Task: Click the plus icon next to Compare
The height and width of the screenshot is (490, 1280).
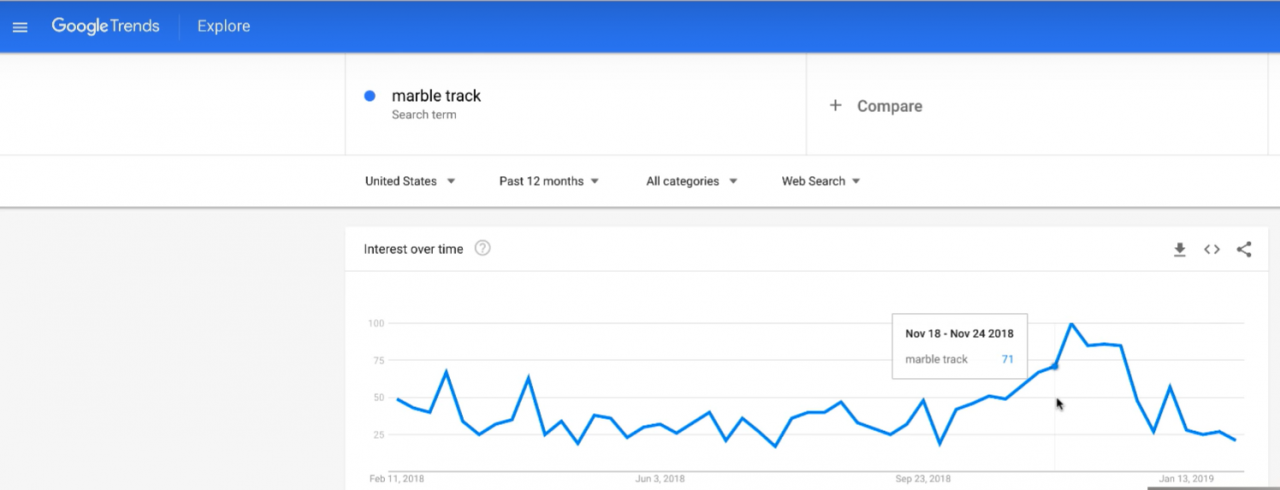Action: [x=836, y=106]
